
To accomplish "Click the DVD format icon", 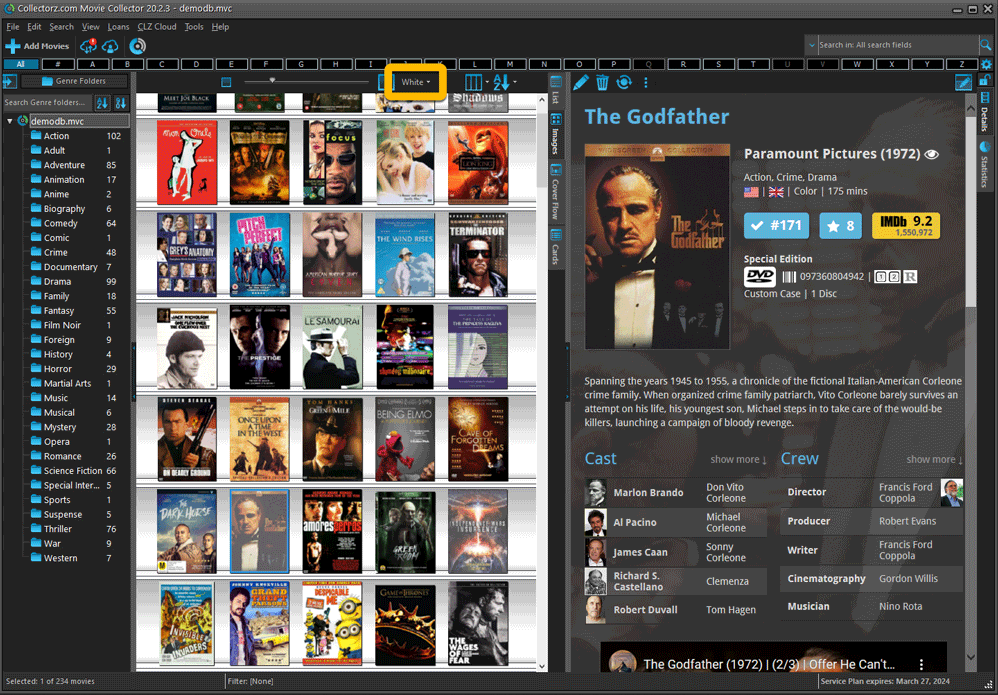I will pyautogui.click(x=760, y=277).
